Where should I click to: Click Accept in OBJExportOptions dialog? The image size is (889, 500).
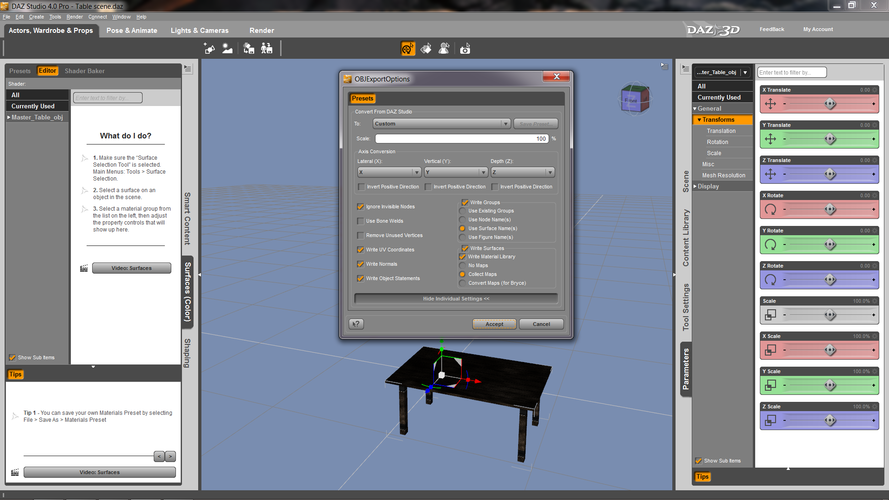pos(494,324)
